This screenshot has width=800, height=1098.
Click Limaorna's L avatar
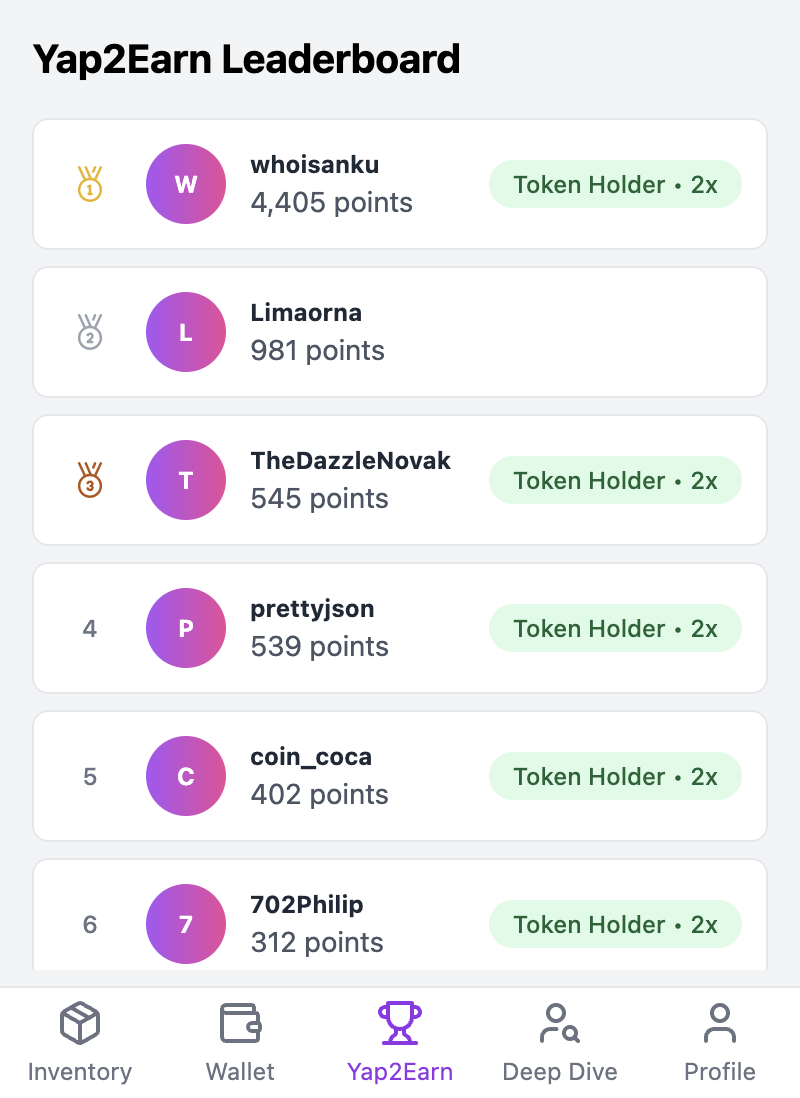click(x=186, y=332)
